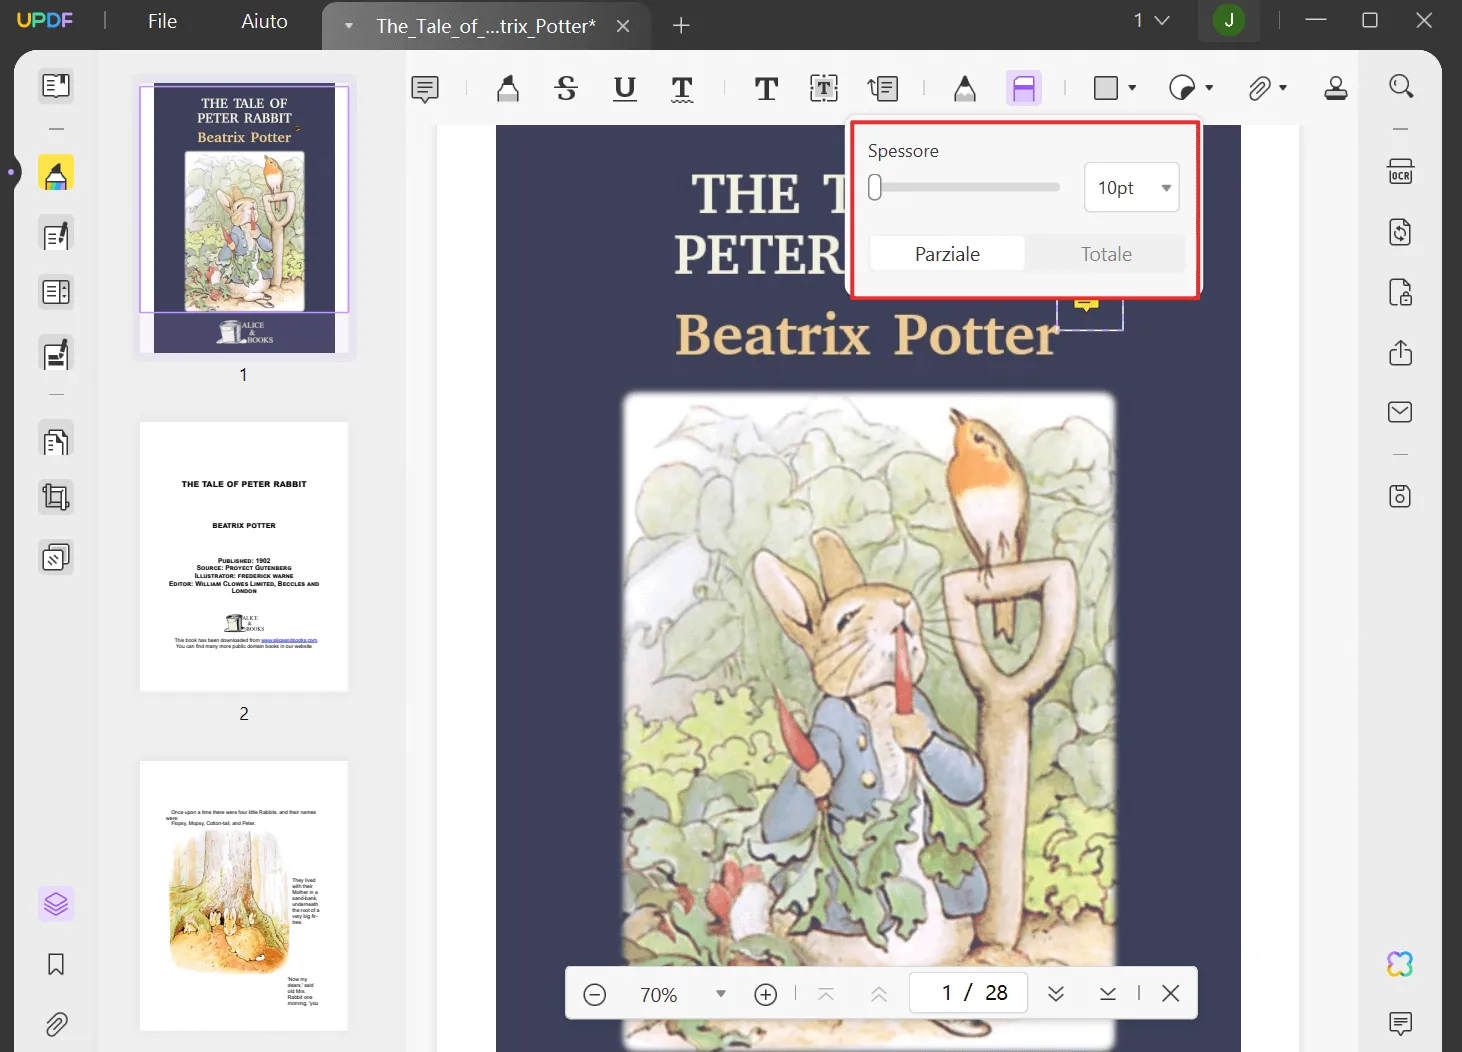Open the Crop pages tool in sidebar

[56, 497]
